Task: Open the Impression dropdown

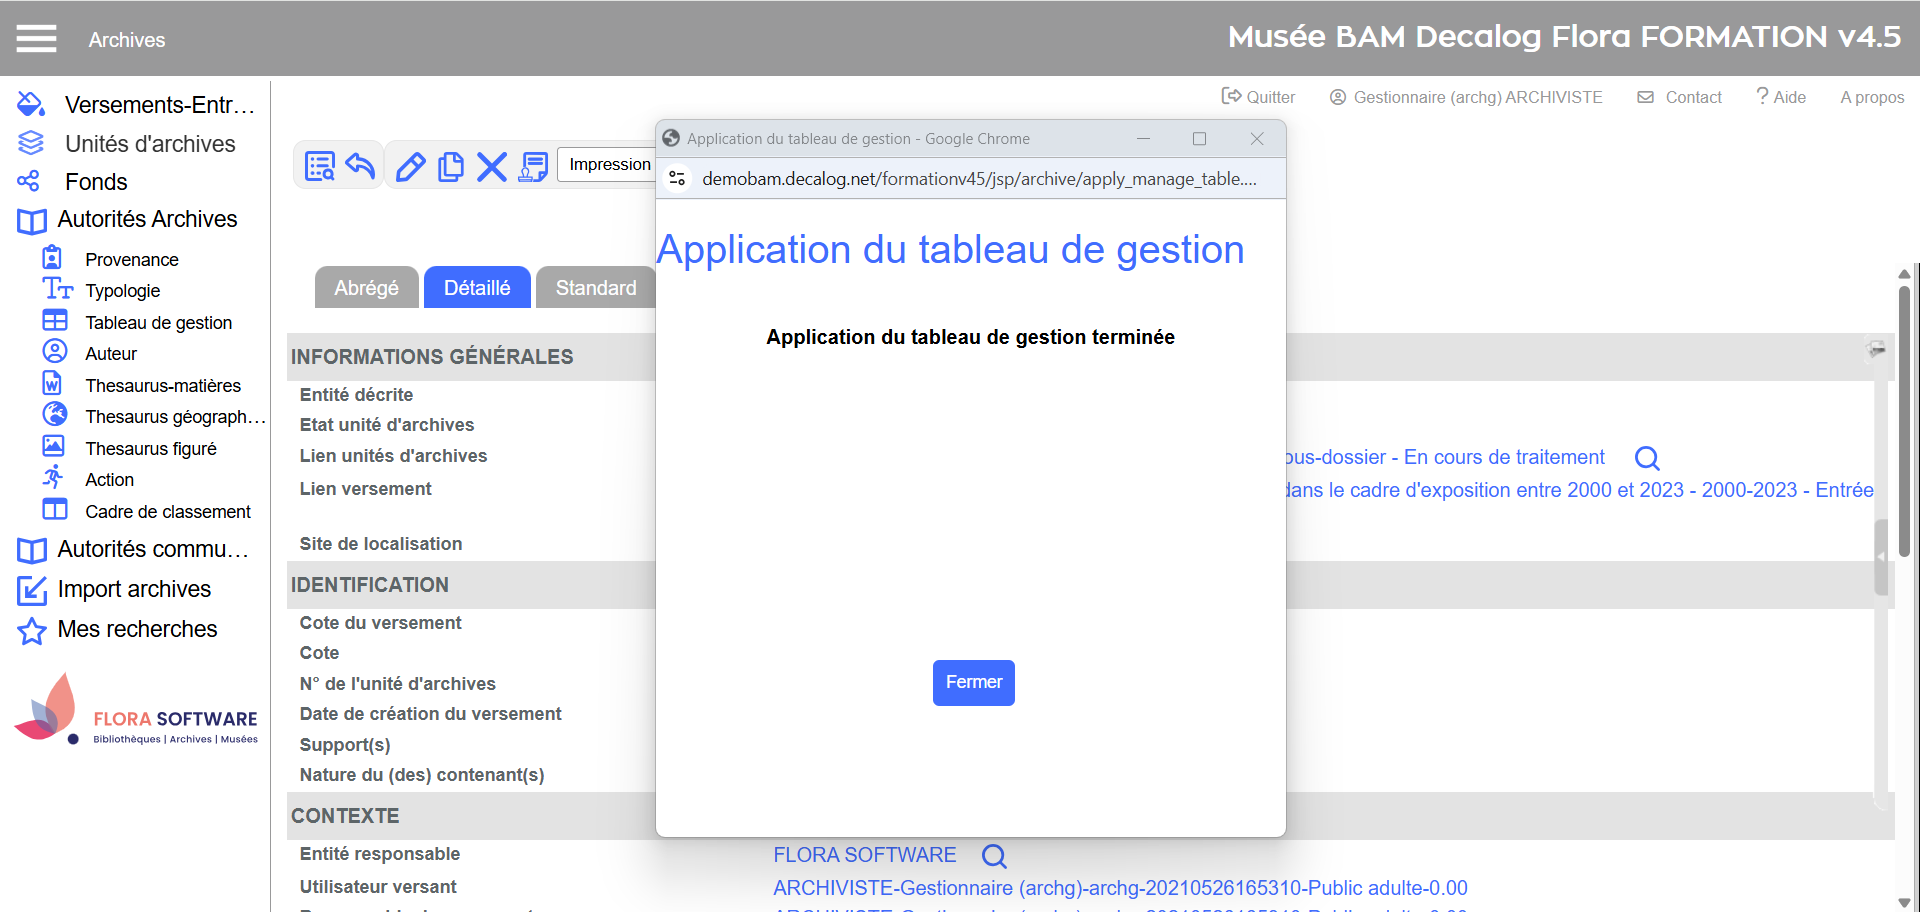Action: [x=609, y=164]
